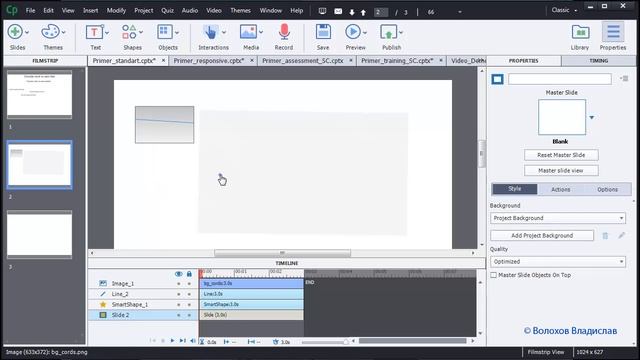Open the Quiz menu

tap(167, 11)
